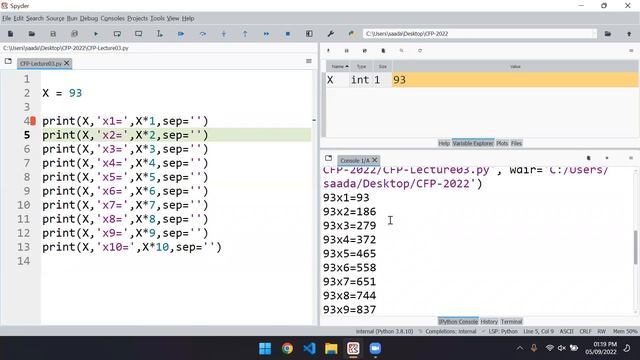Open the File menu

(7, 18)
